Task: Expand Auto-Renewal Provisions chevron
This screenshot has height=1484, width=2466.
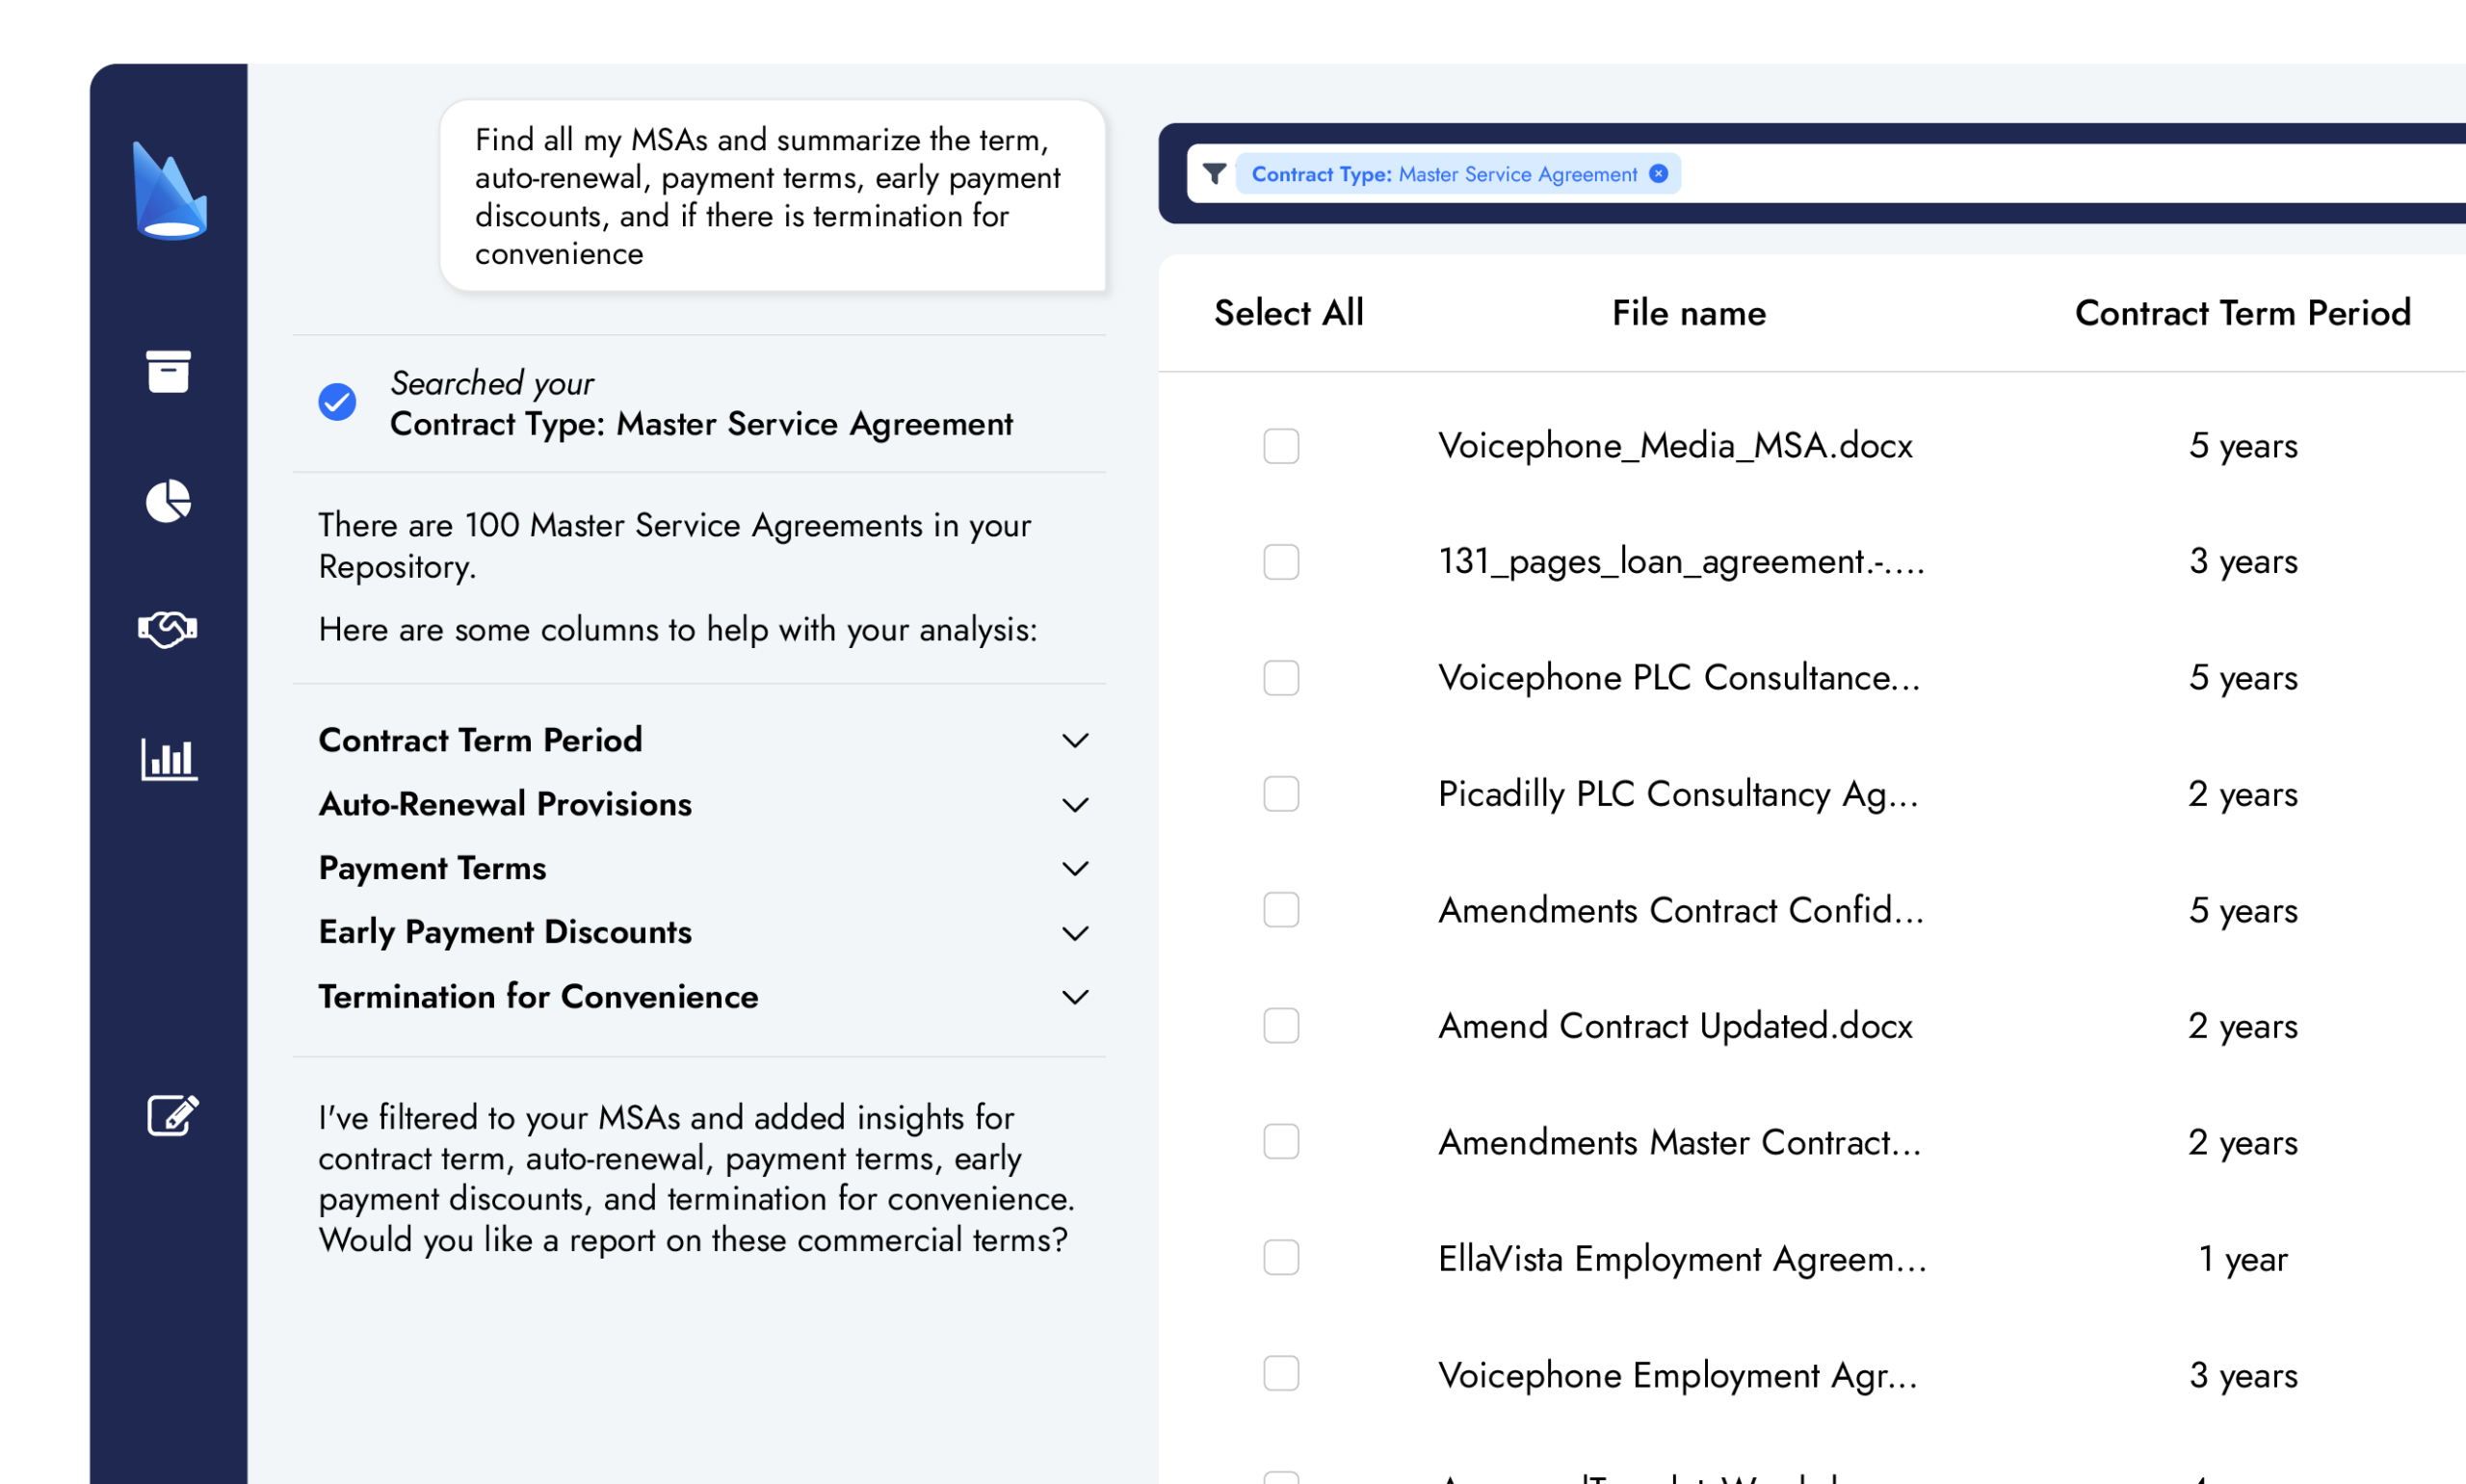Action: coord(1075,805)
